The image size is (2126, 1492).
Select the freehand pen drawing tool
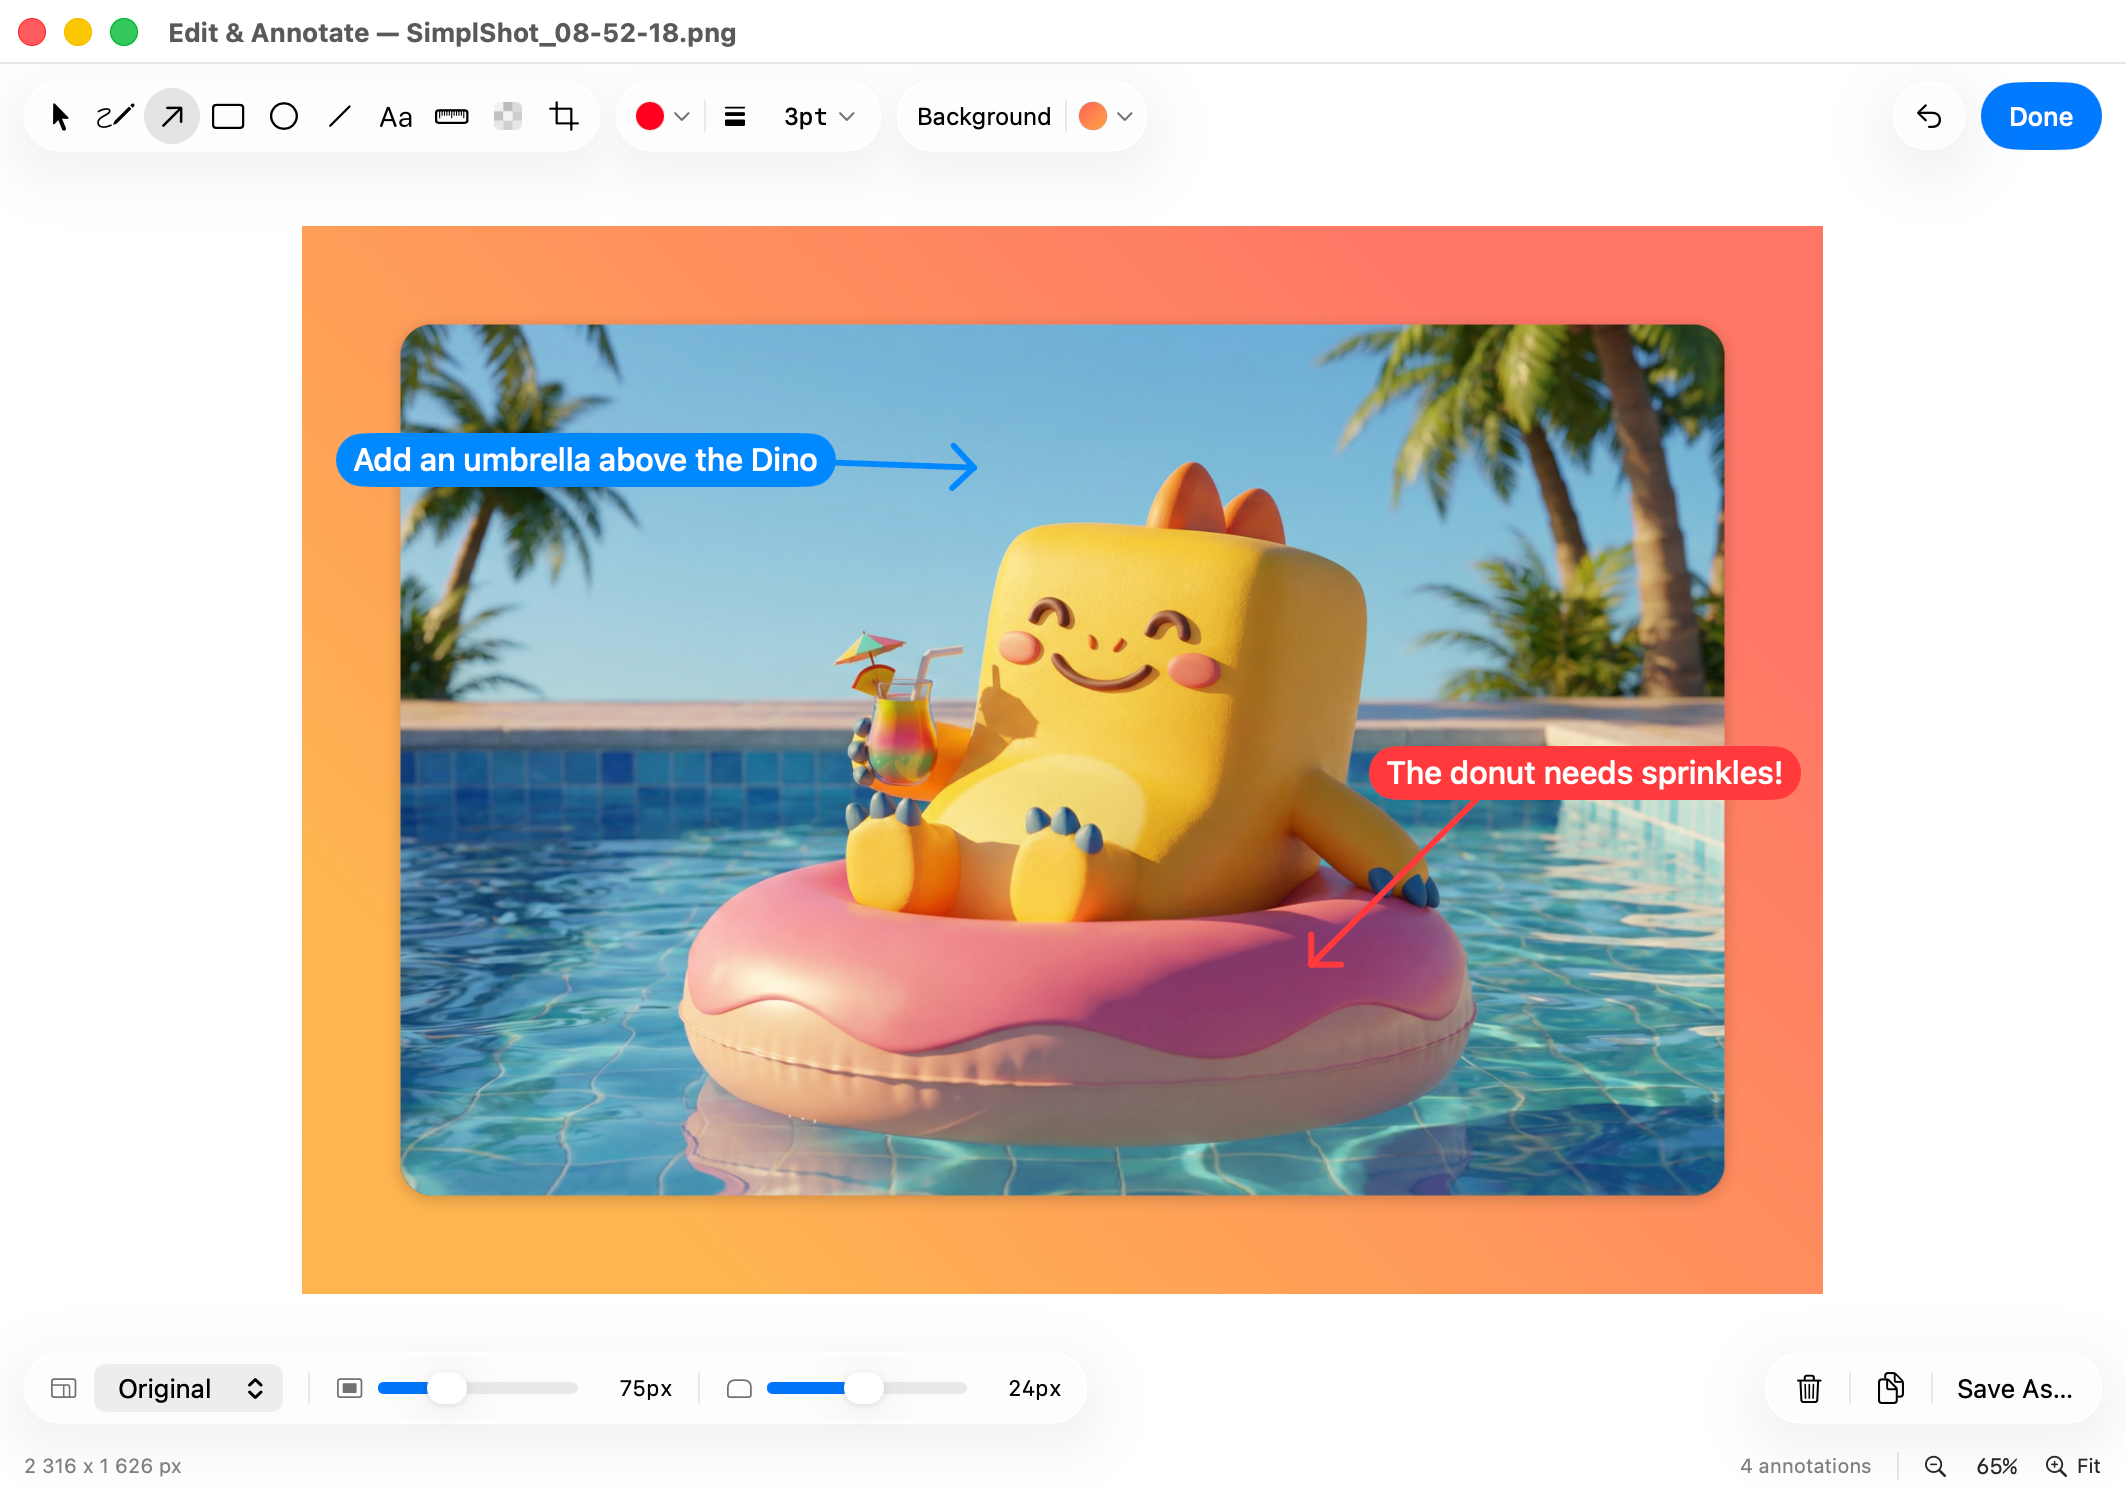(x=115, y=117)
